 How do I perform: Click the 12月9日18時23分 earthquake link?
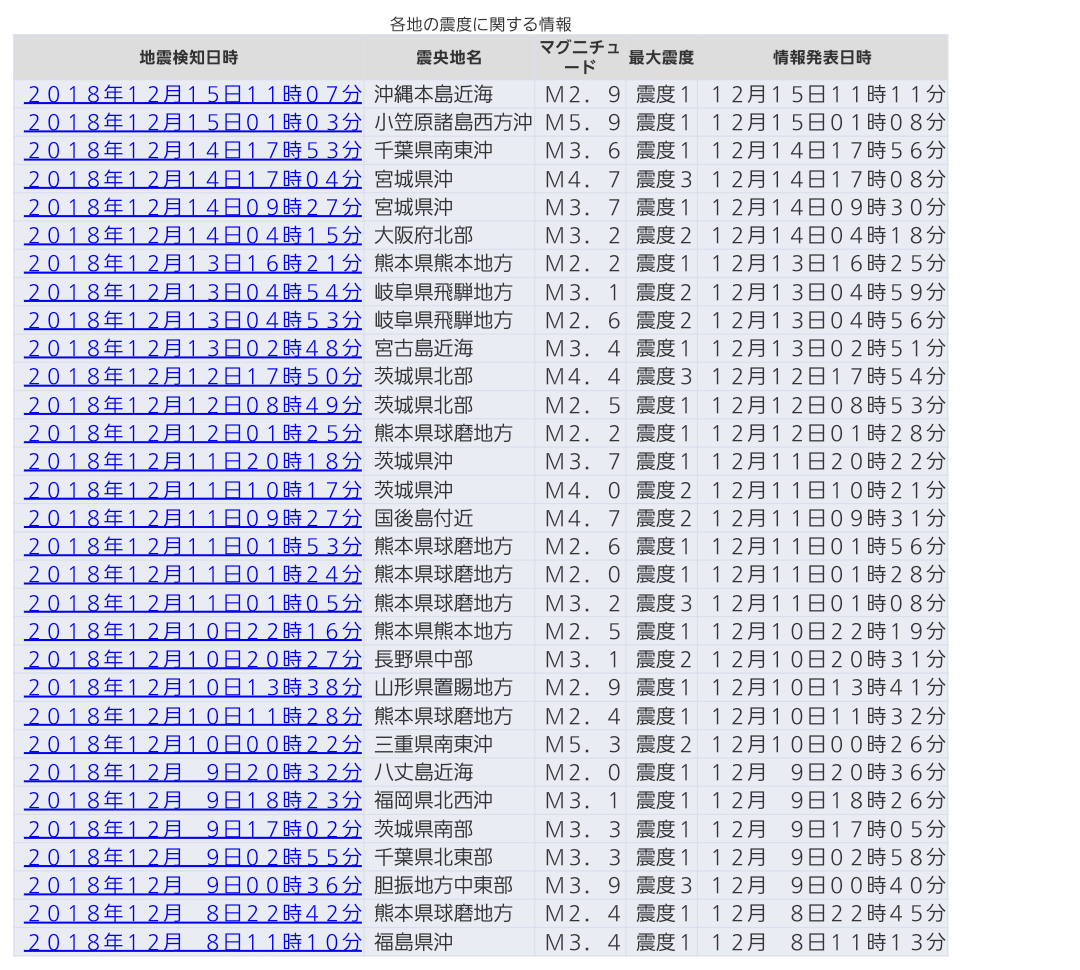coord(193,801)
